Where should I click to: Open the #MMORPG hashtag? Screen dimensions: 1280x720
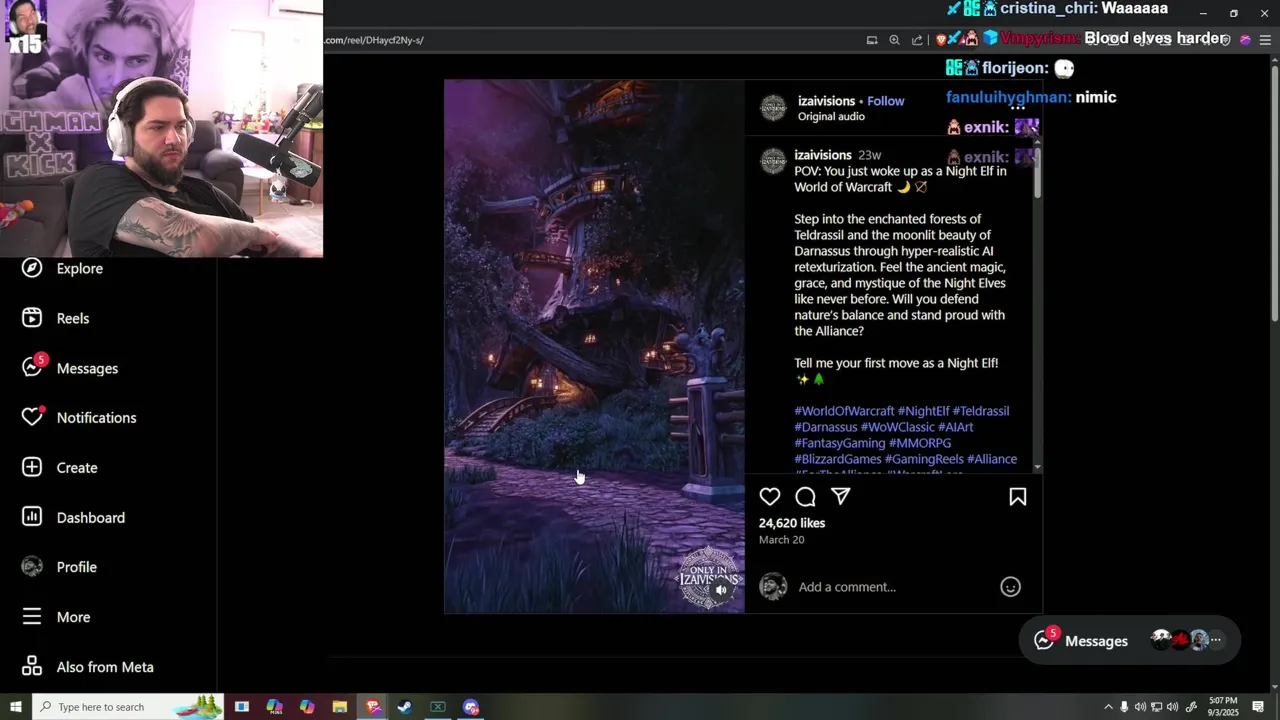(x=920, y=443)
